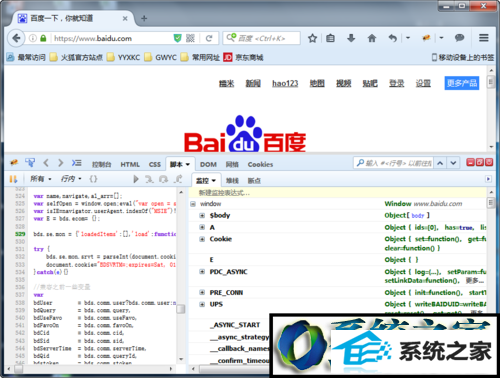Click the 更多产品 button
The height and width of the screenshot is (378, 500).
coord(462,83)
